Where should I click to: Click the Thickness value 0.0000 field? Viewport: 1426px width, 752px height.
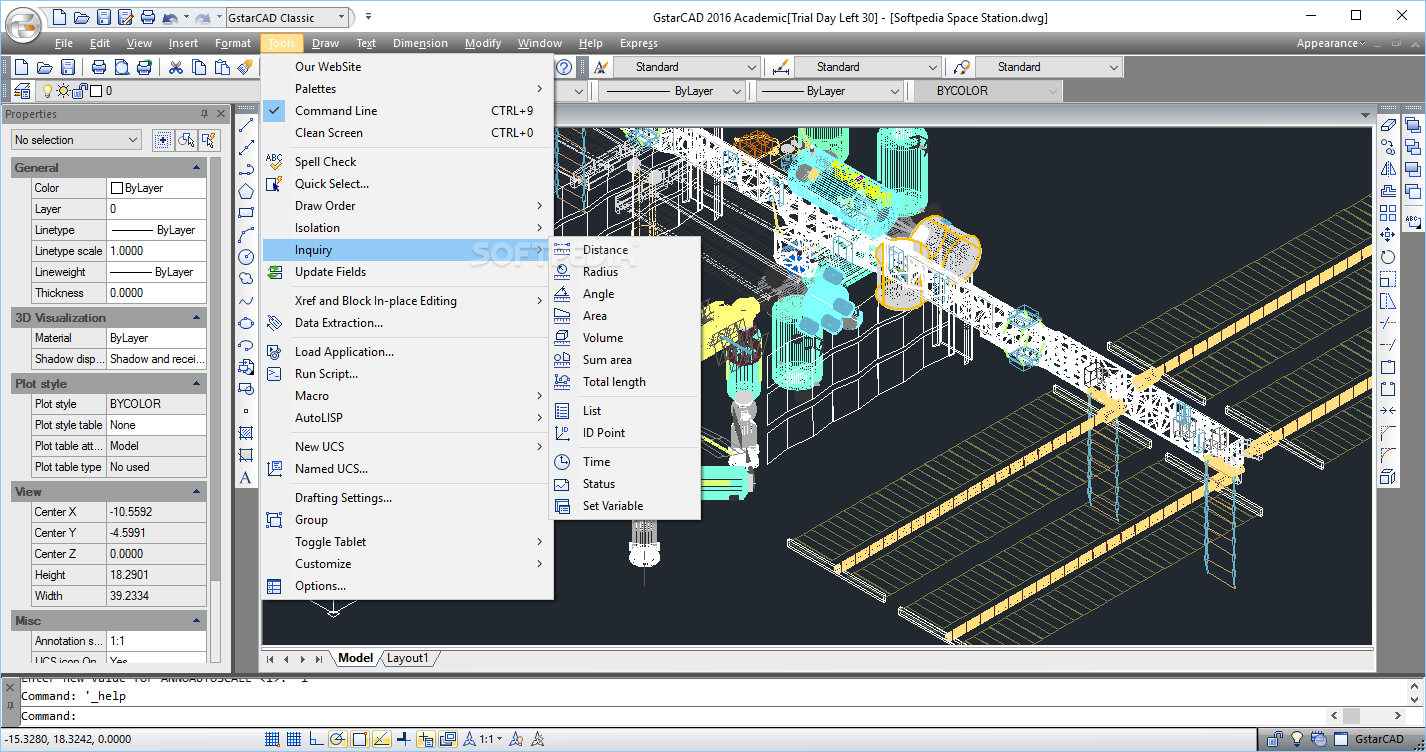coord(157,293)
